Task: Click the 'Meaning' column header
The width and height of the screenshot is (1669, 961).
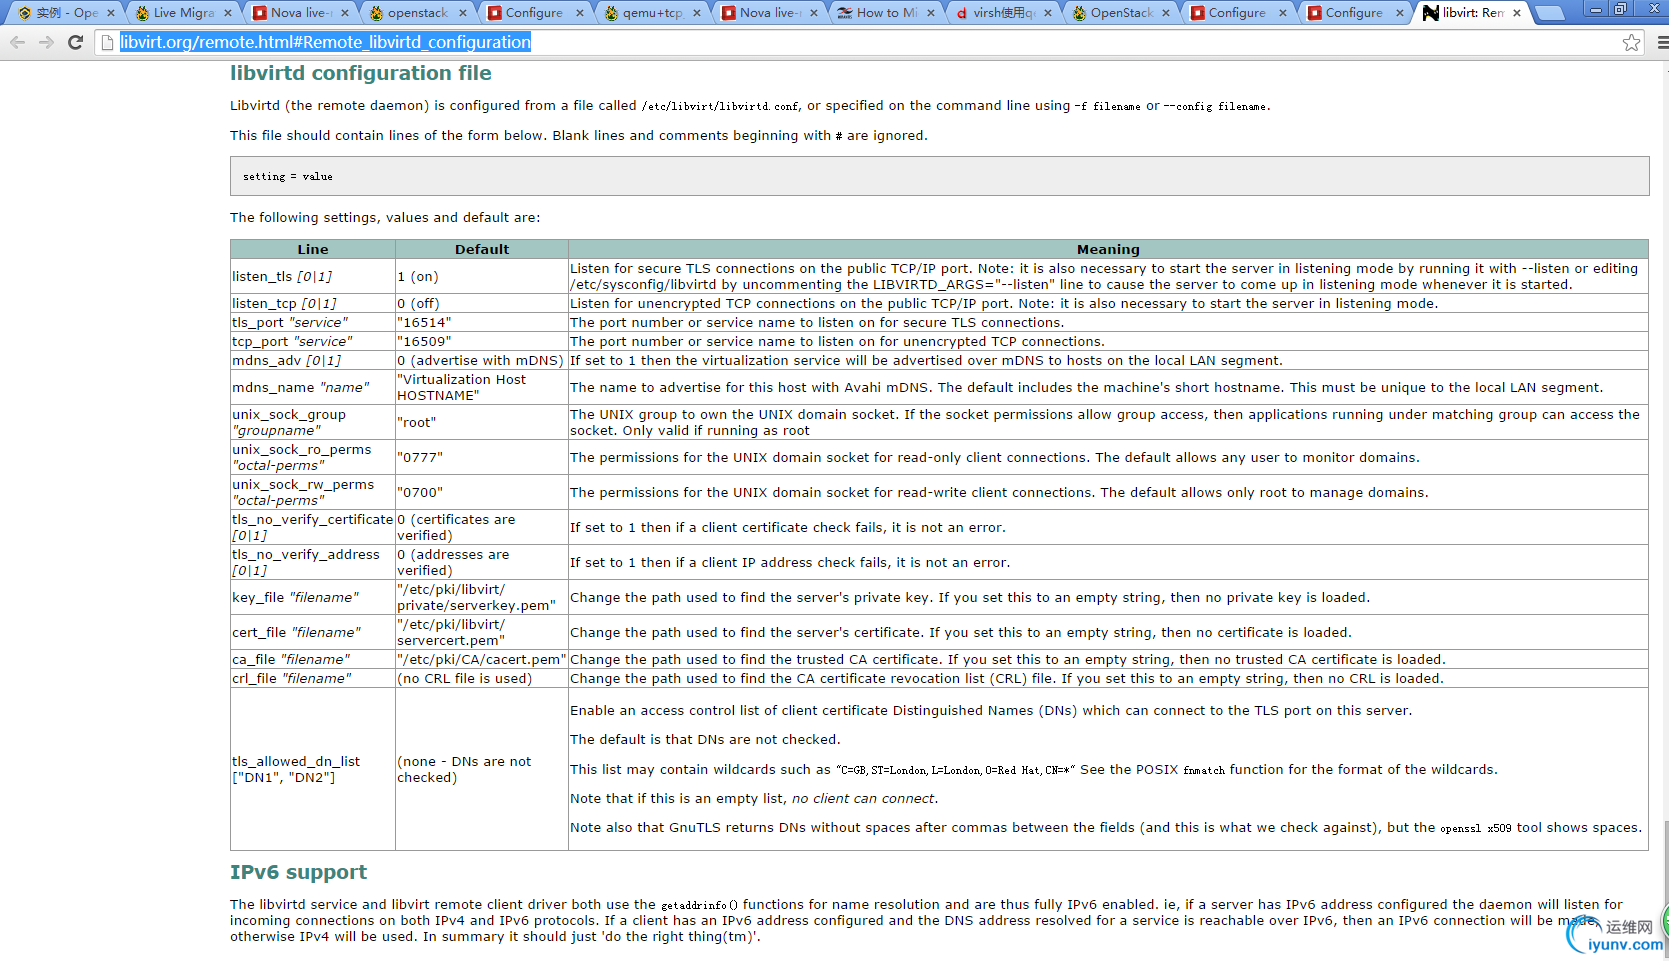Action: 1108,249
